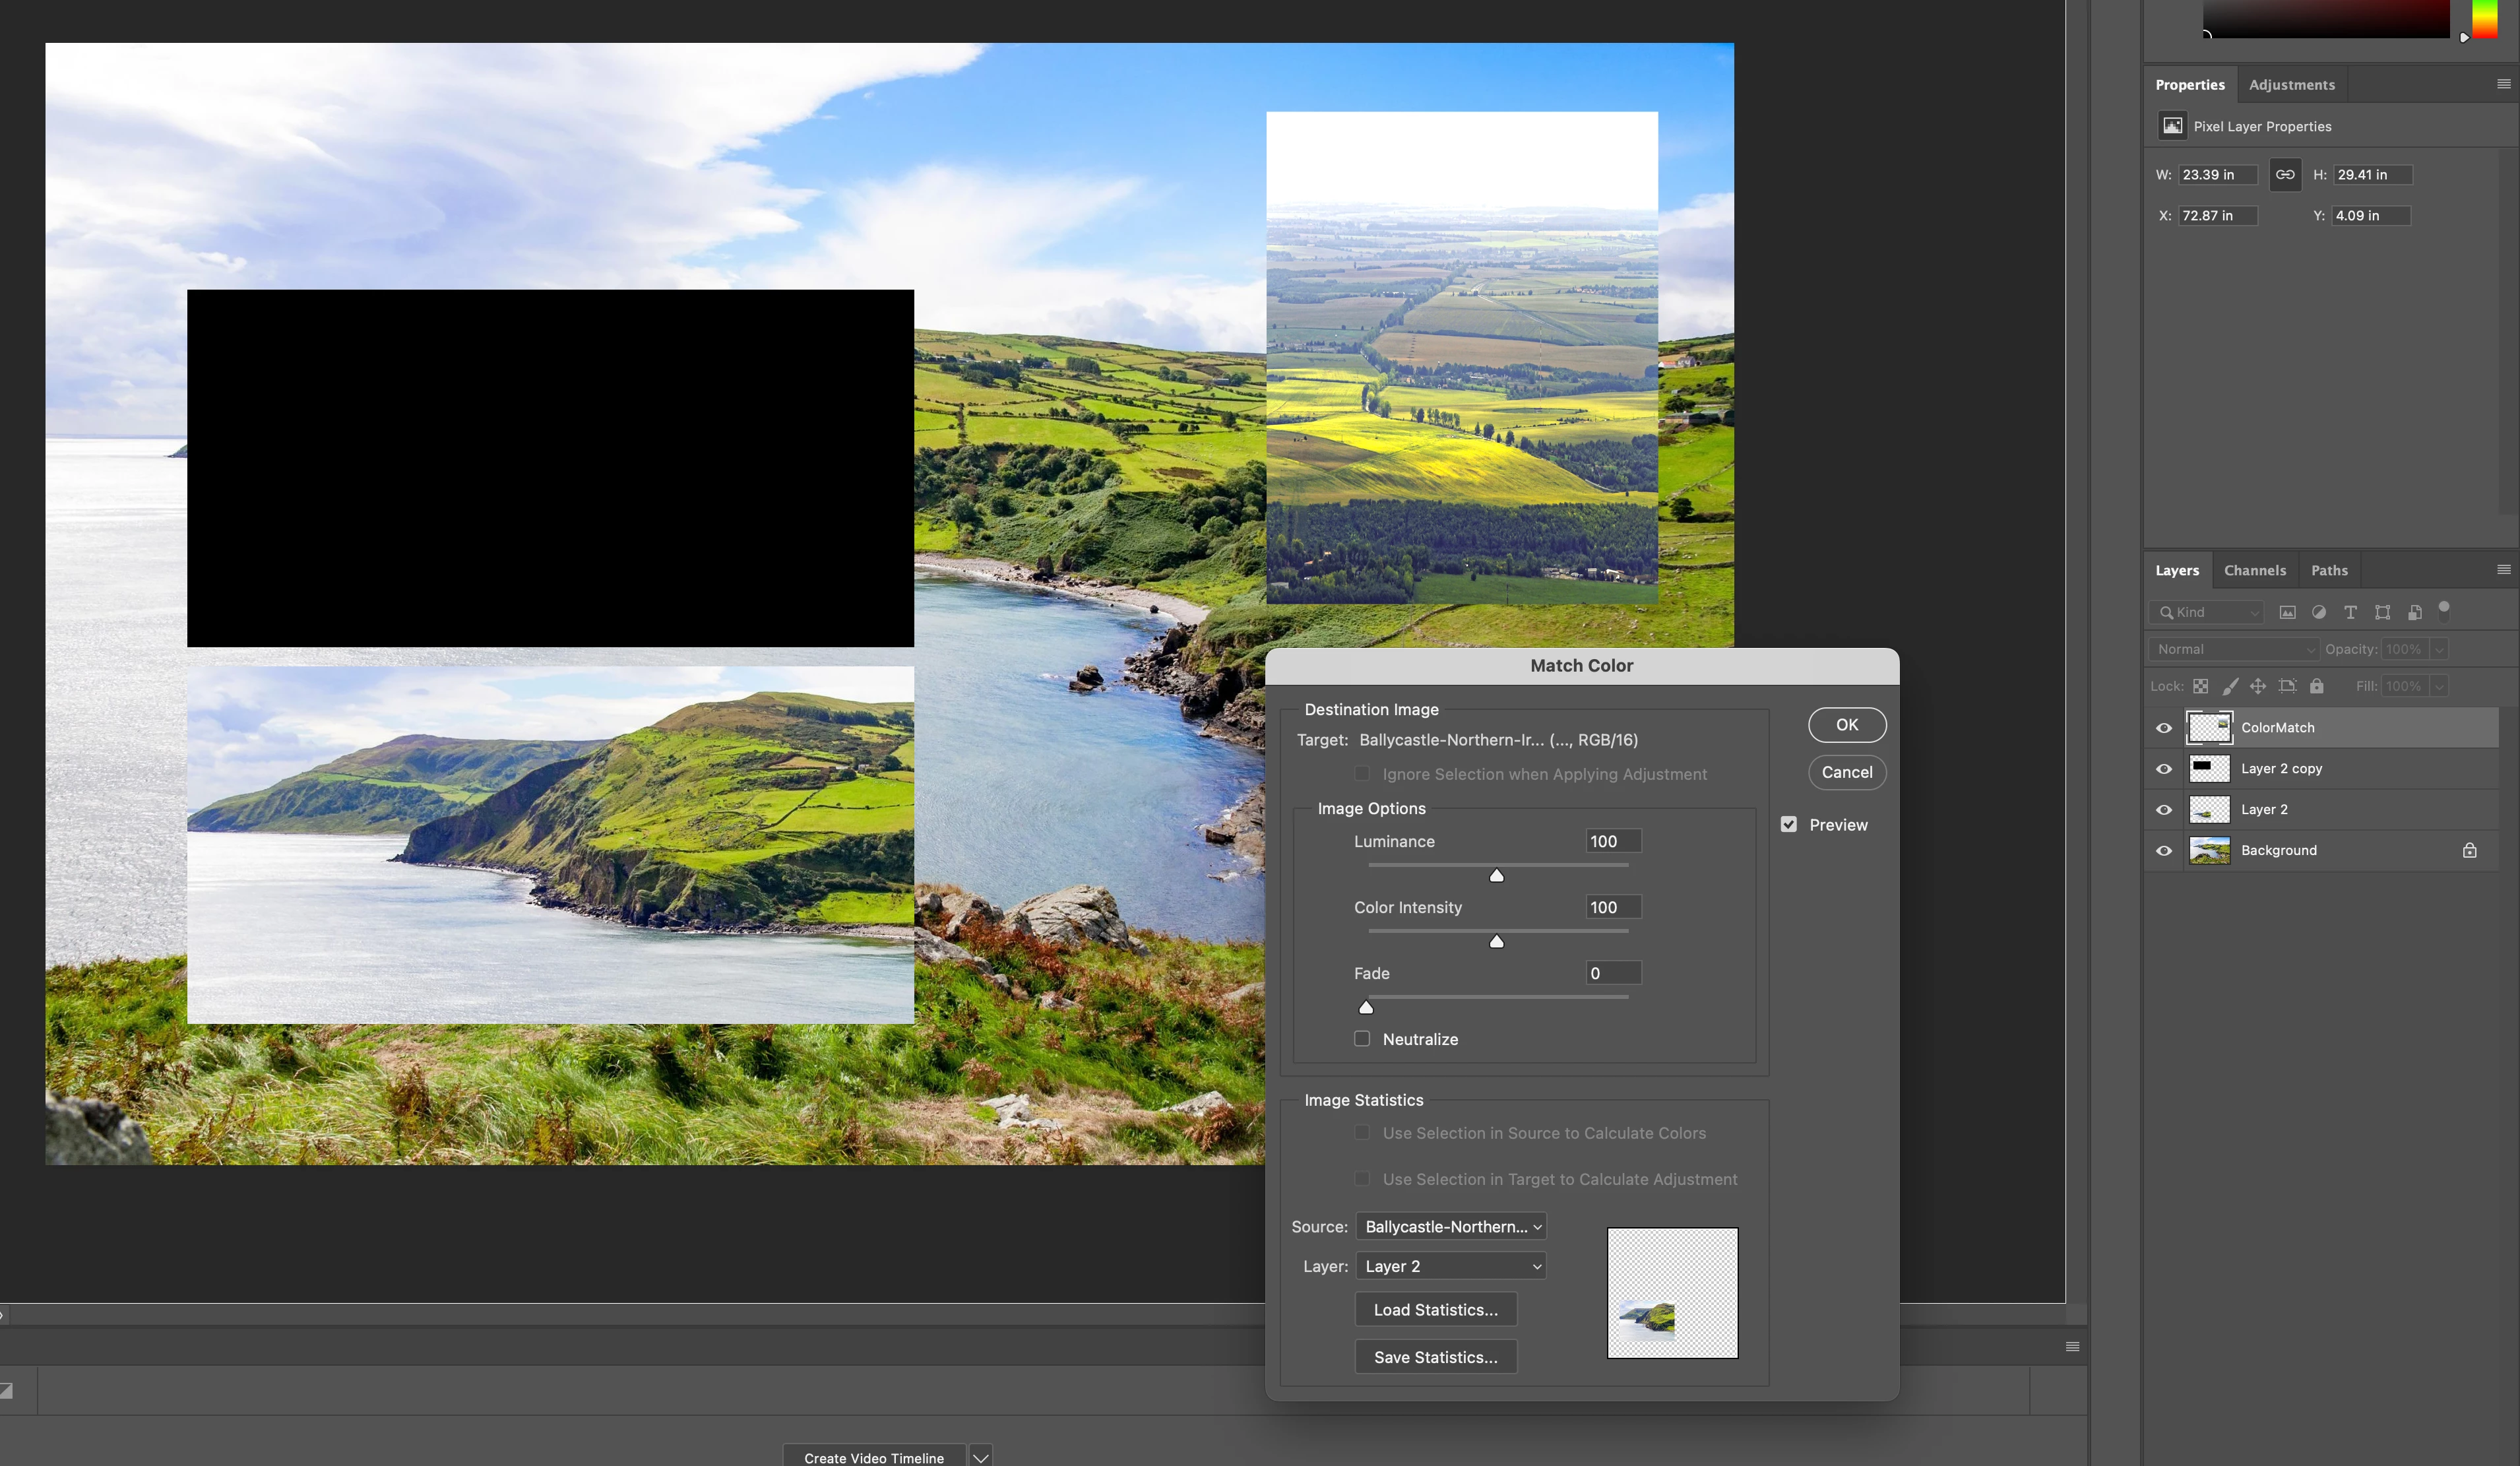Click the lock transparent pixels icon
Viewport: 2520px width, 1466px height.
click(2200, 686)
